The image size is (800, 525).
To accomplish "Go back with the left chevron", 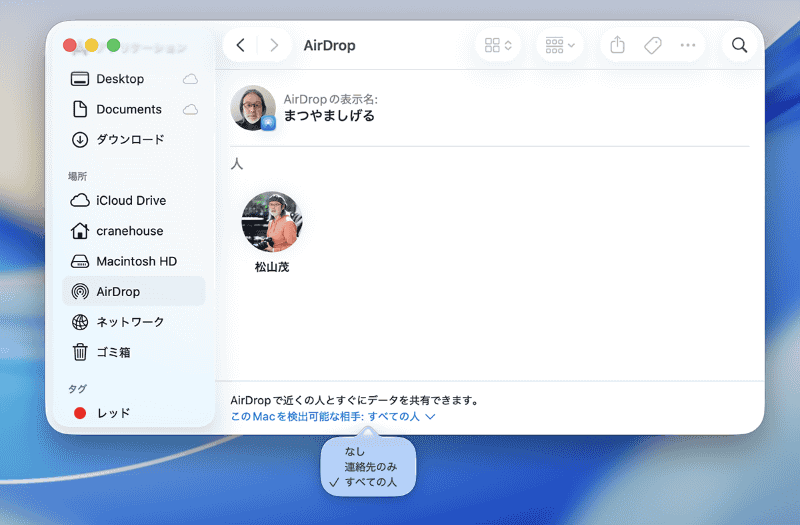I will click(x=241, y=45).
